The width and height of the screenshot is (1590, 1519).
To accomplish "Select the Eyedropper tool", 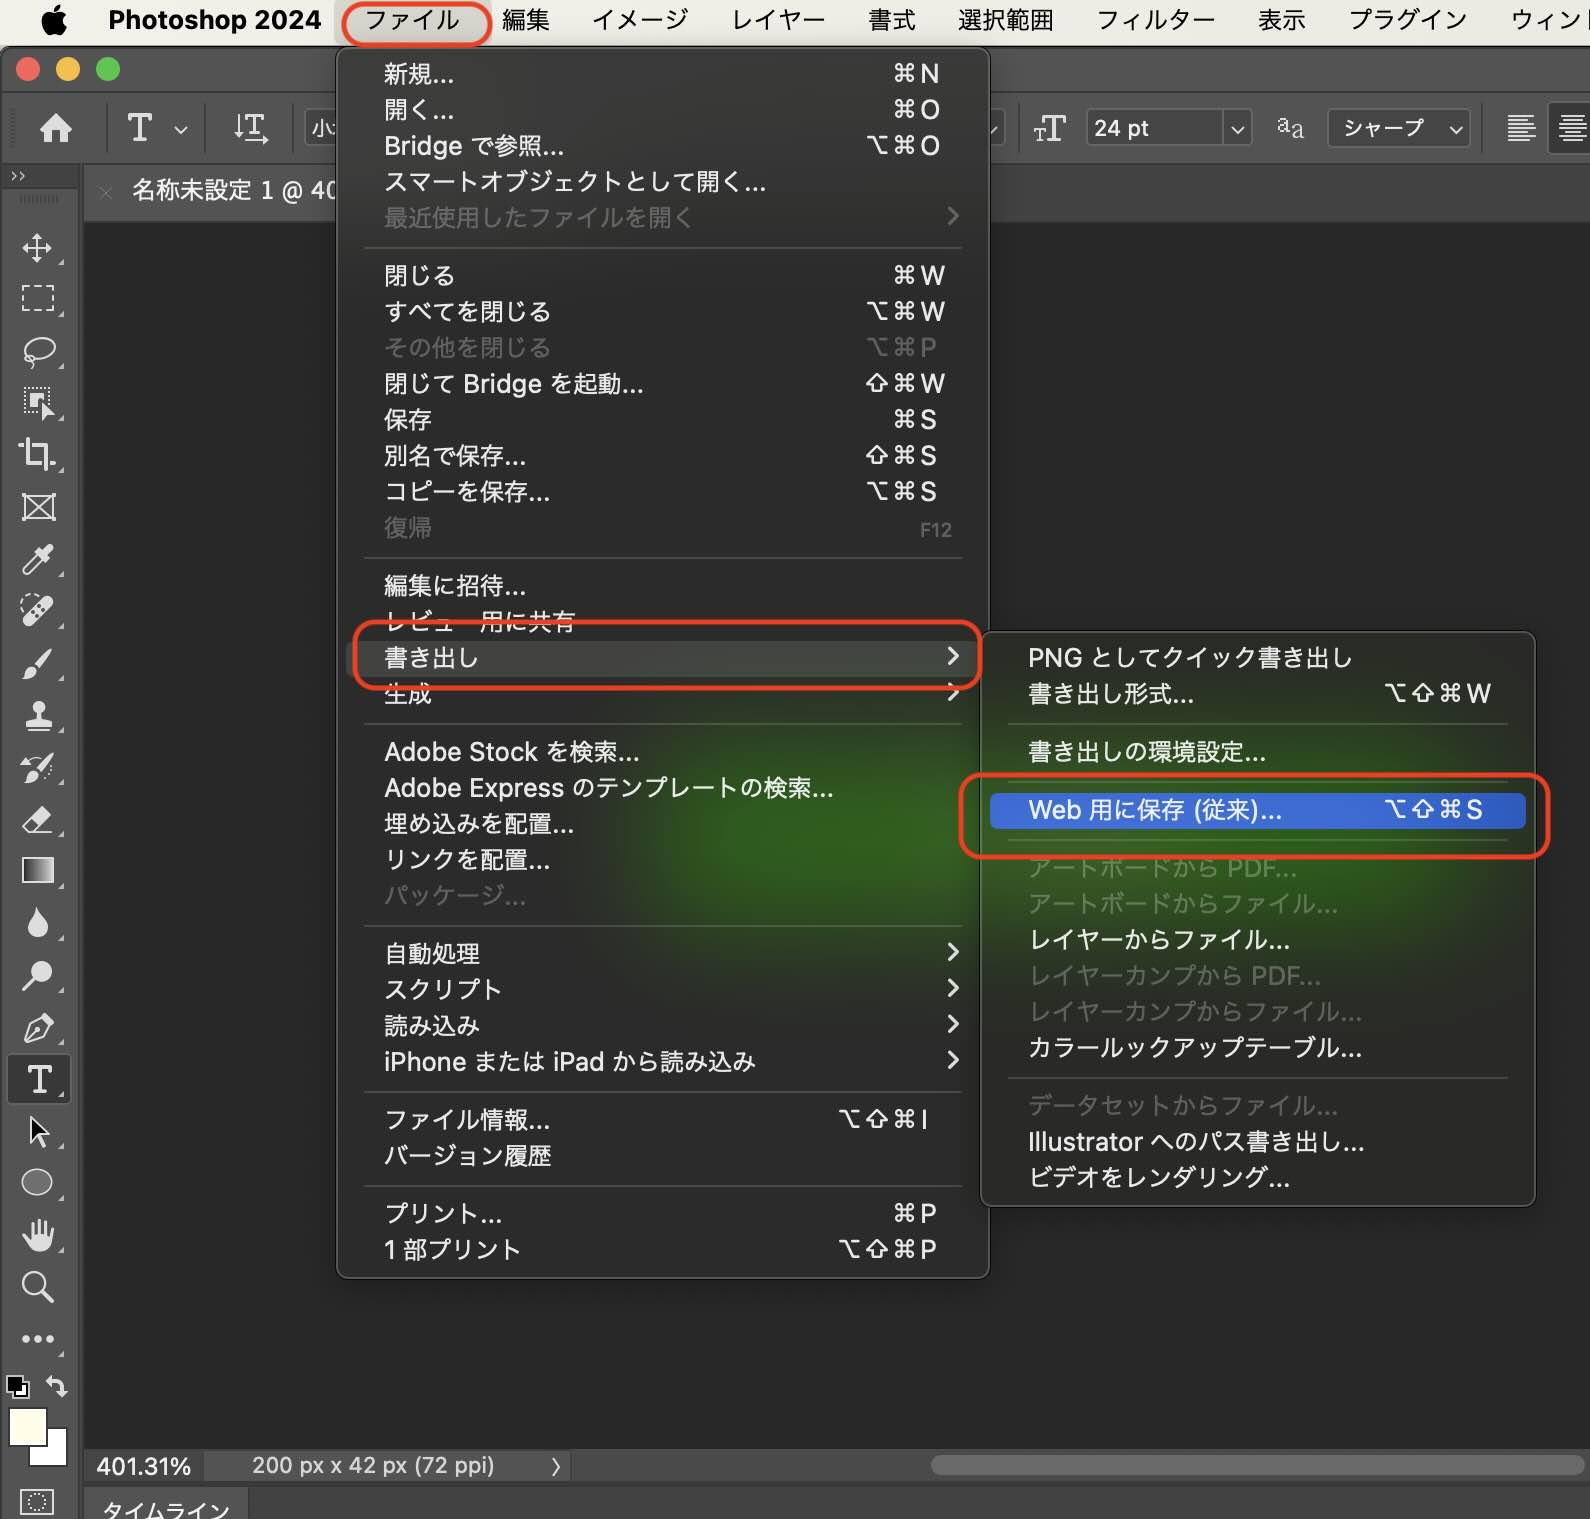I will (x=38, y=559).
